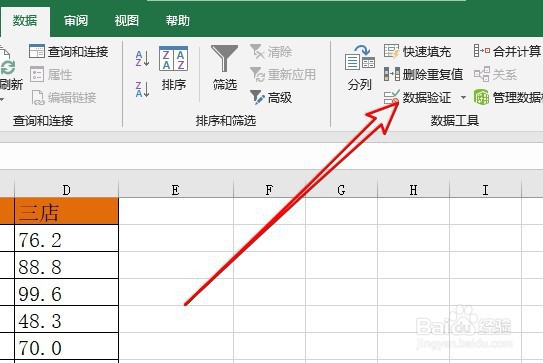Click the 编辑链接 icon

(37, 97)
